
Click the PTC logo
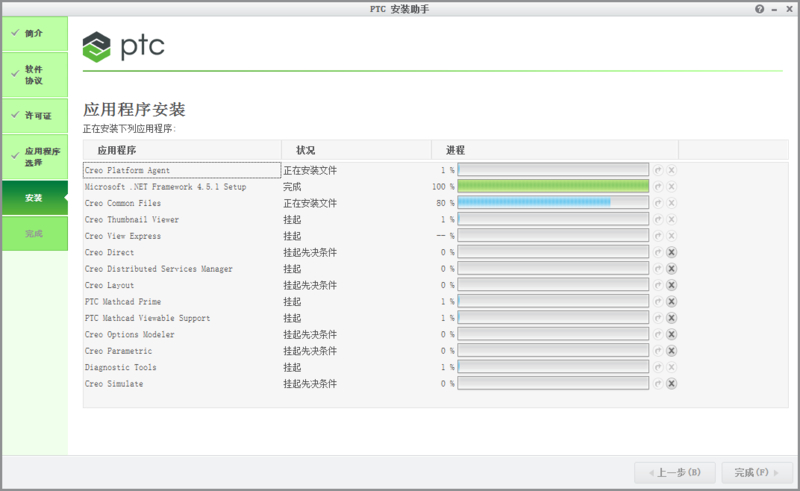pyautogui.click(x=124, y=46)
